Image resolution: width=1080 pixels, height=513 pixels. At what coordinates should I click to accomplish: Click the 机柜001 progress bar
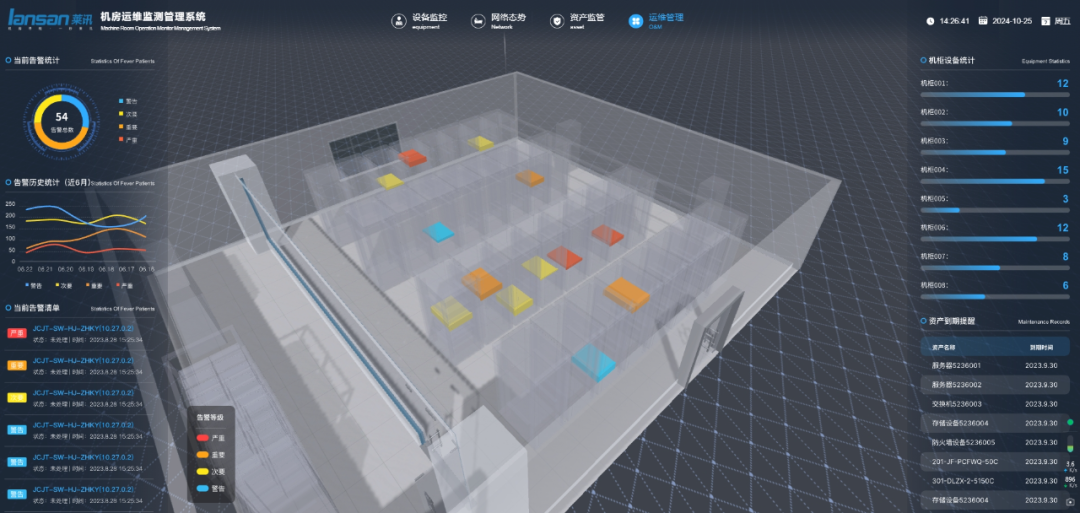click(995, 94)
